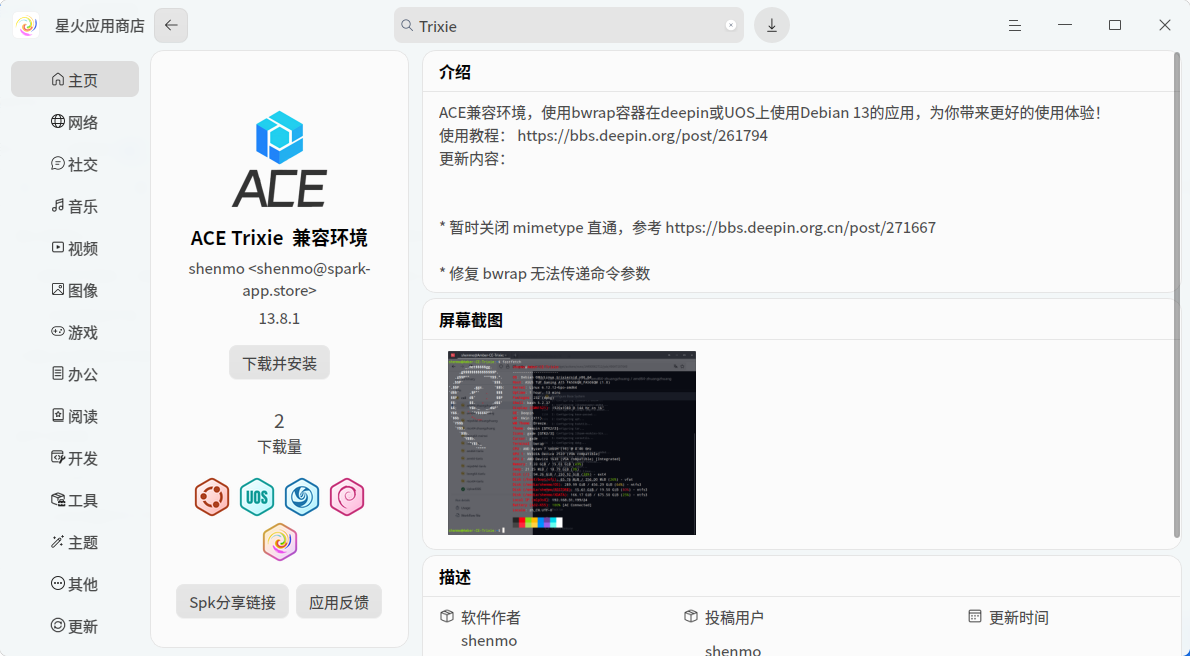Click 应用反馈 app feedback button

338,602
